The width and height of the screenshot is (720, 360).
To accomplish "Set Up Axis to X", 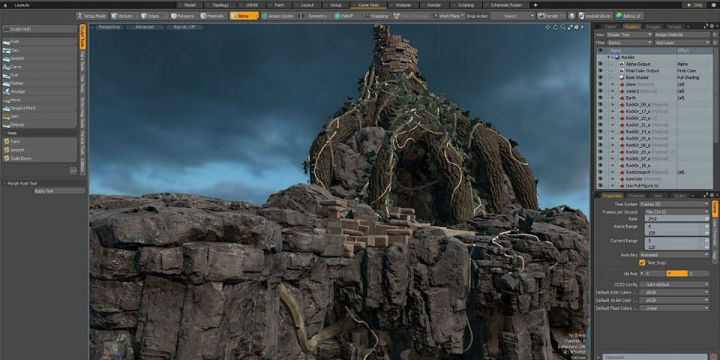I will click(653, 273).
